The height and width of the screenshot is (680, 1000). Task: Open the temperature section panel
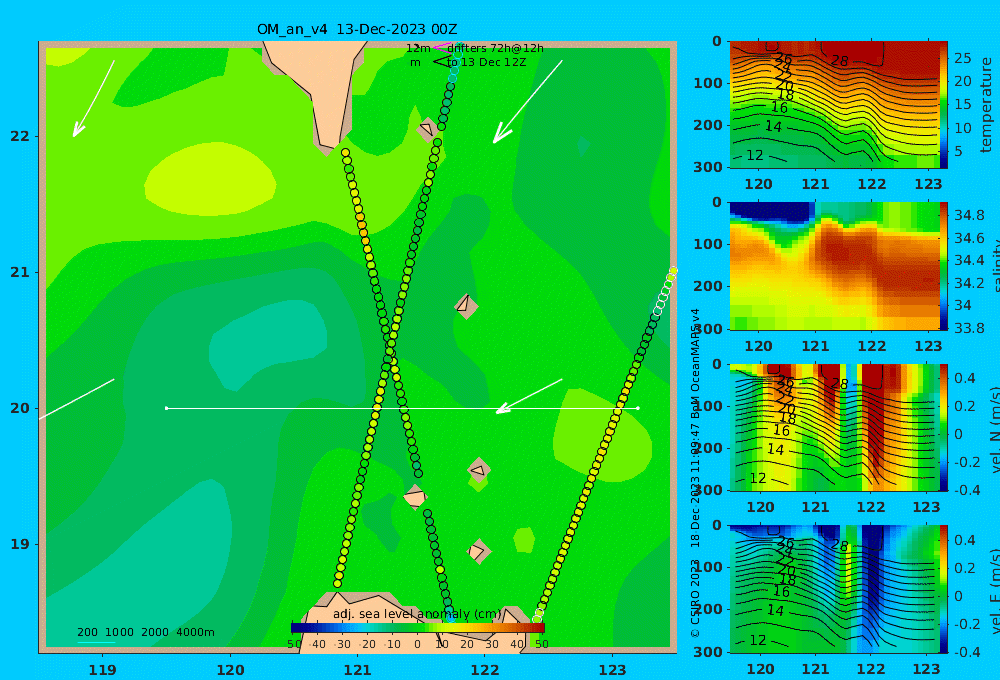point(835,105)
